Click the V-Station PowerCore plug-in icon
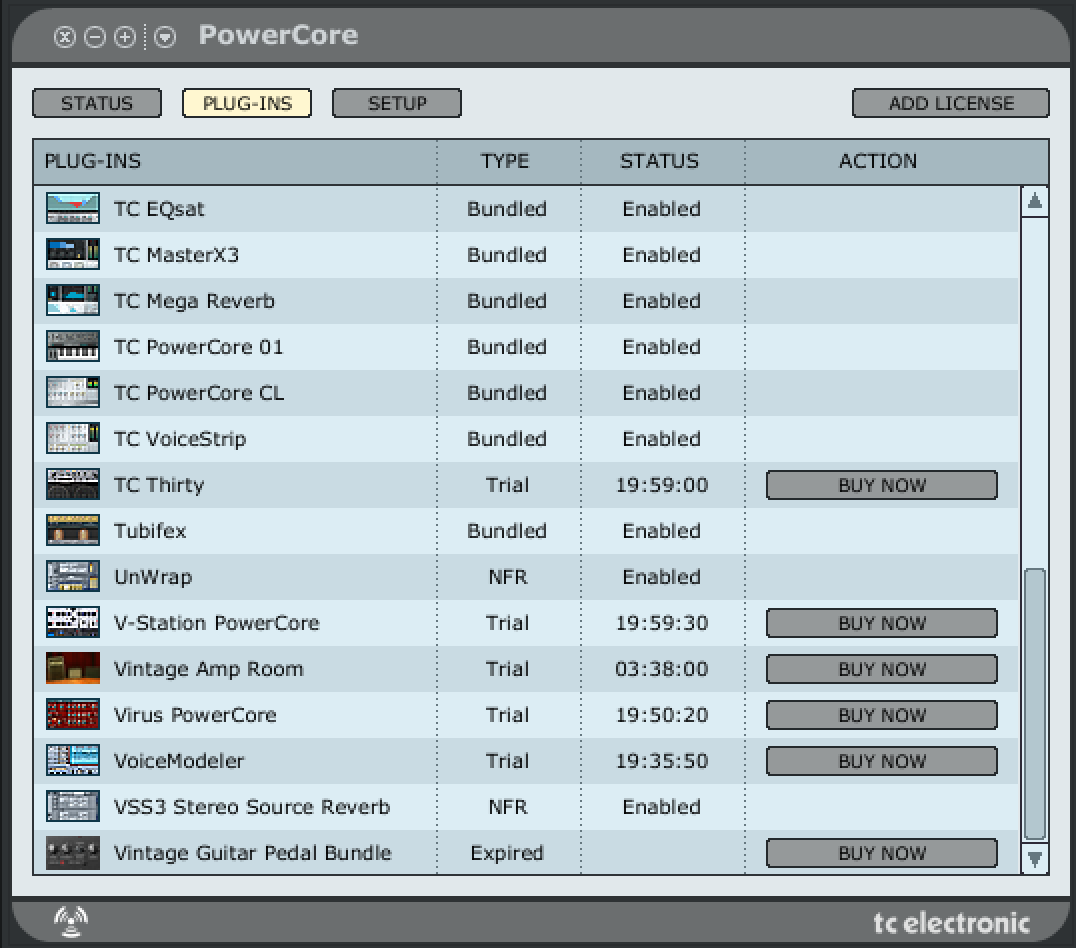 (x=73, y=623)
